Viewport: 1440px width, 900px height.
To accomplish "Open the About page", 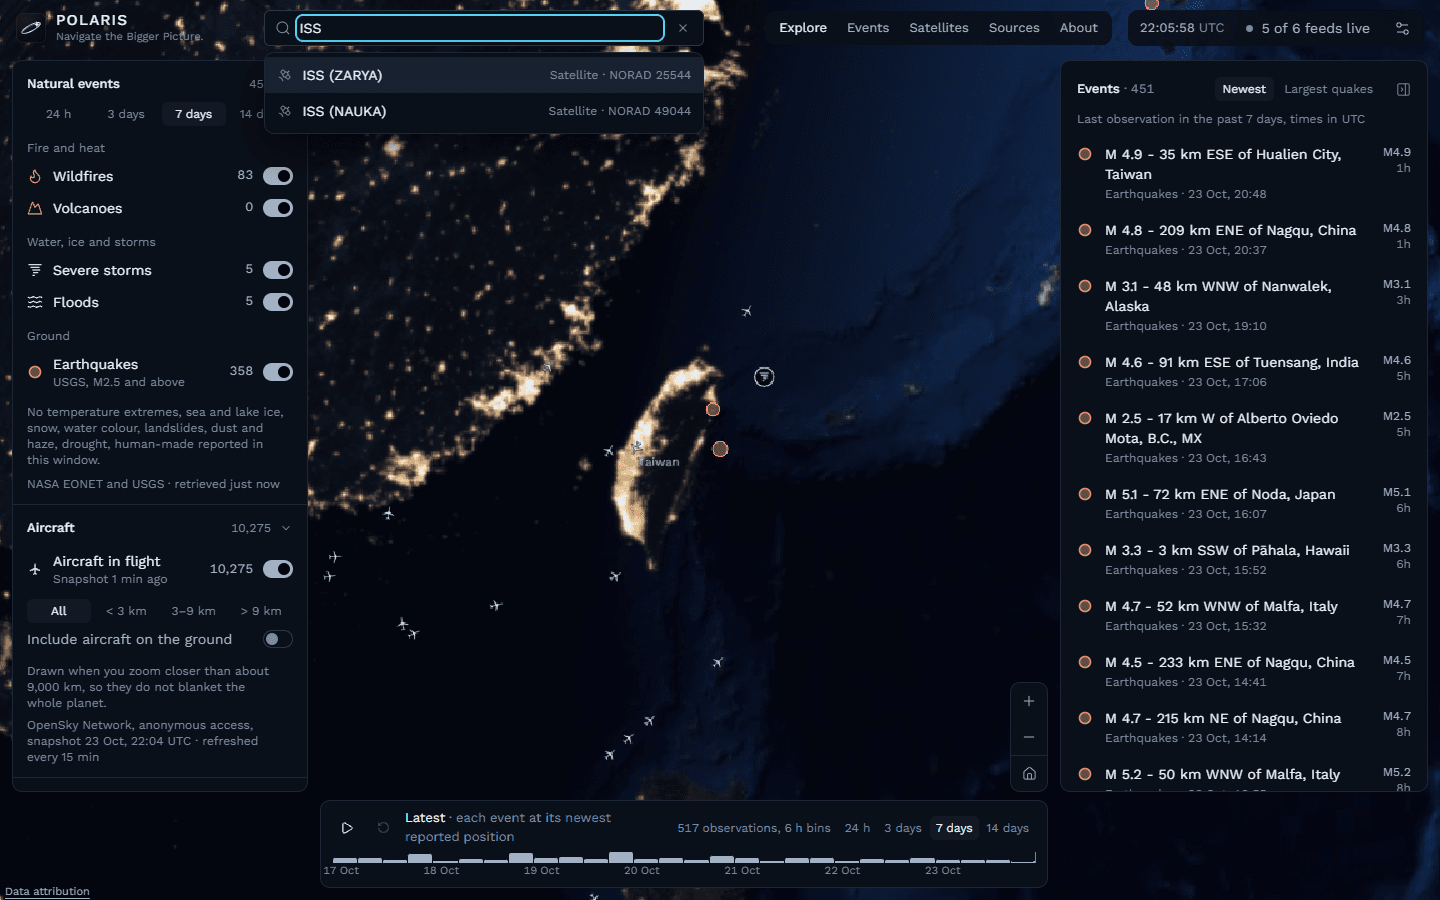I will pyautogui.click(x=1079, y=28).
